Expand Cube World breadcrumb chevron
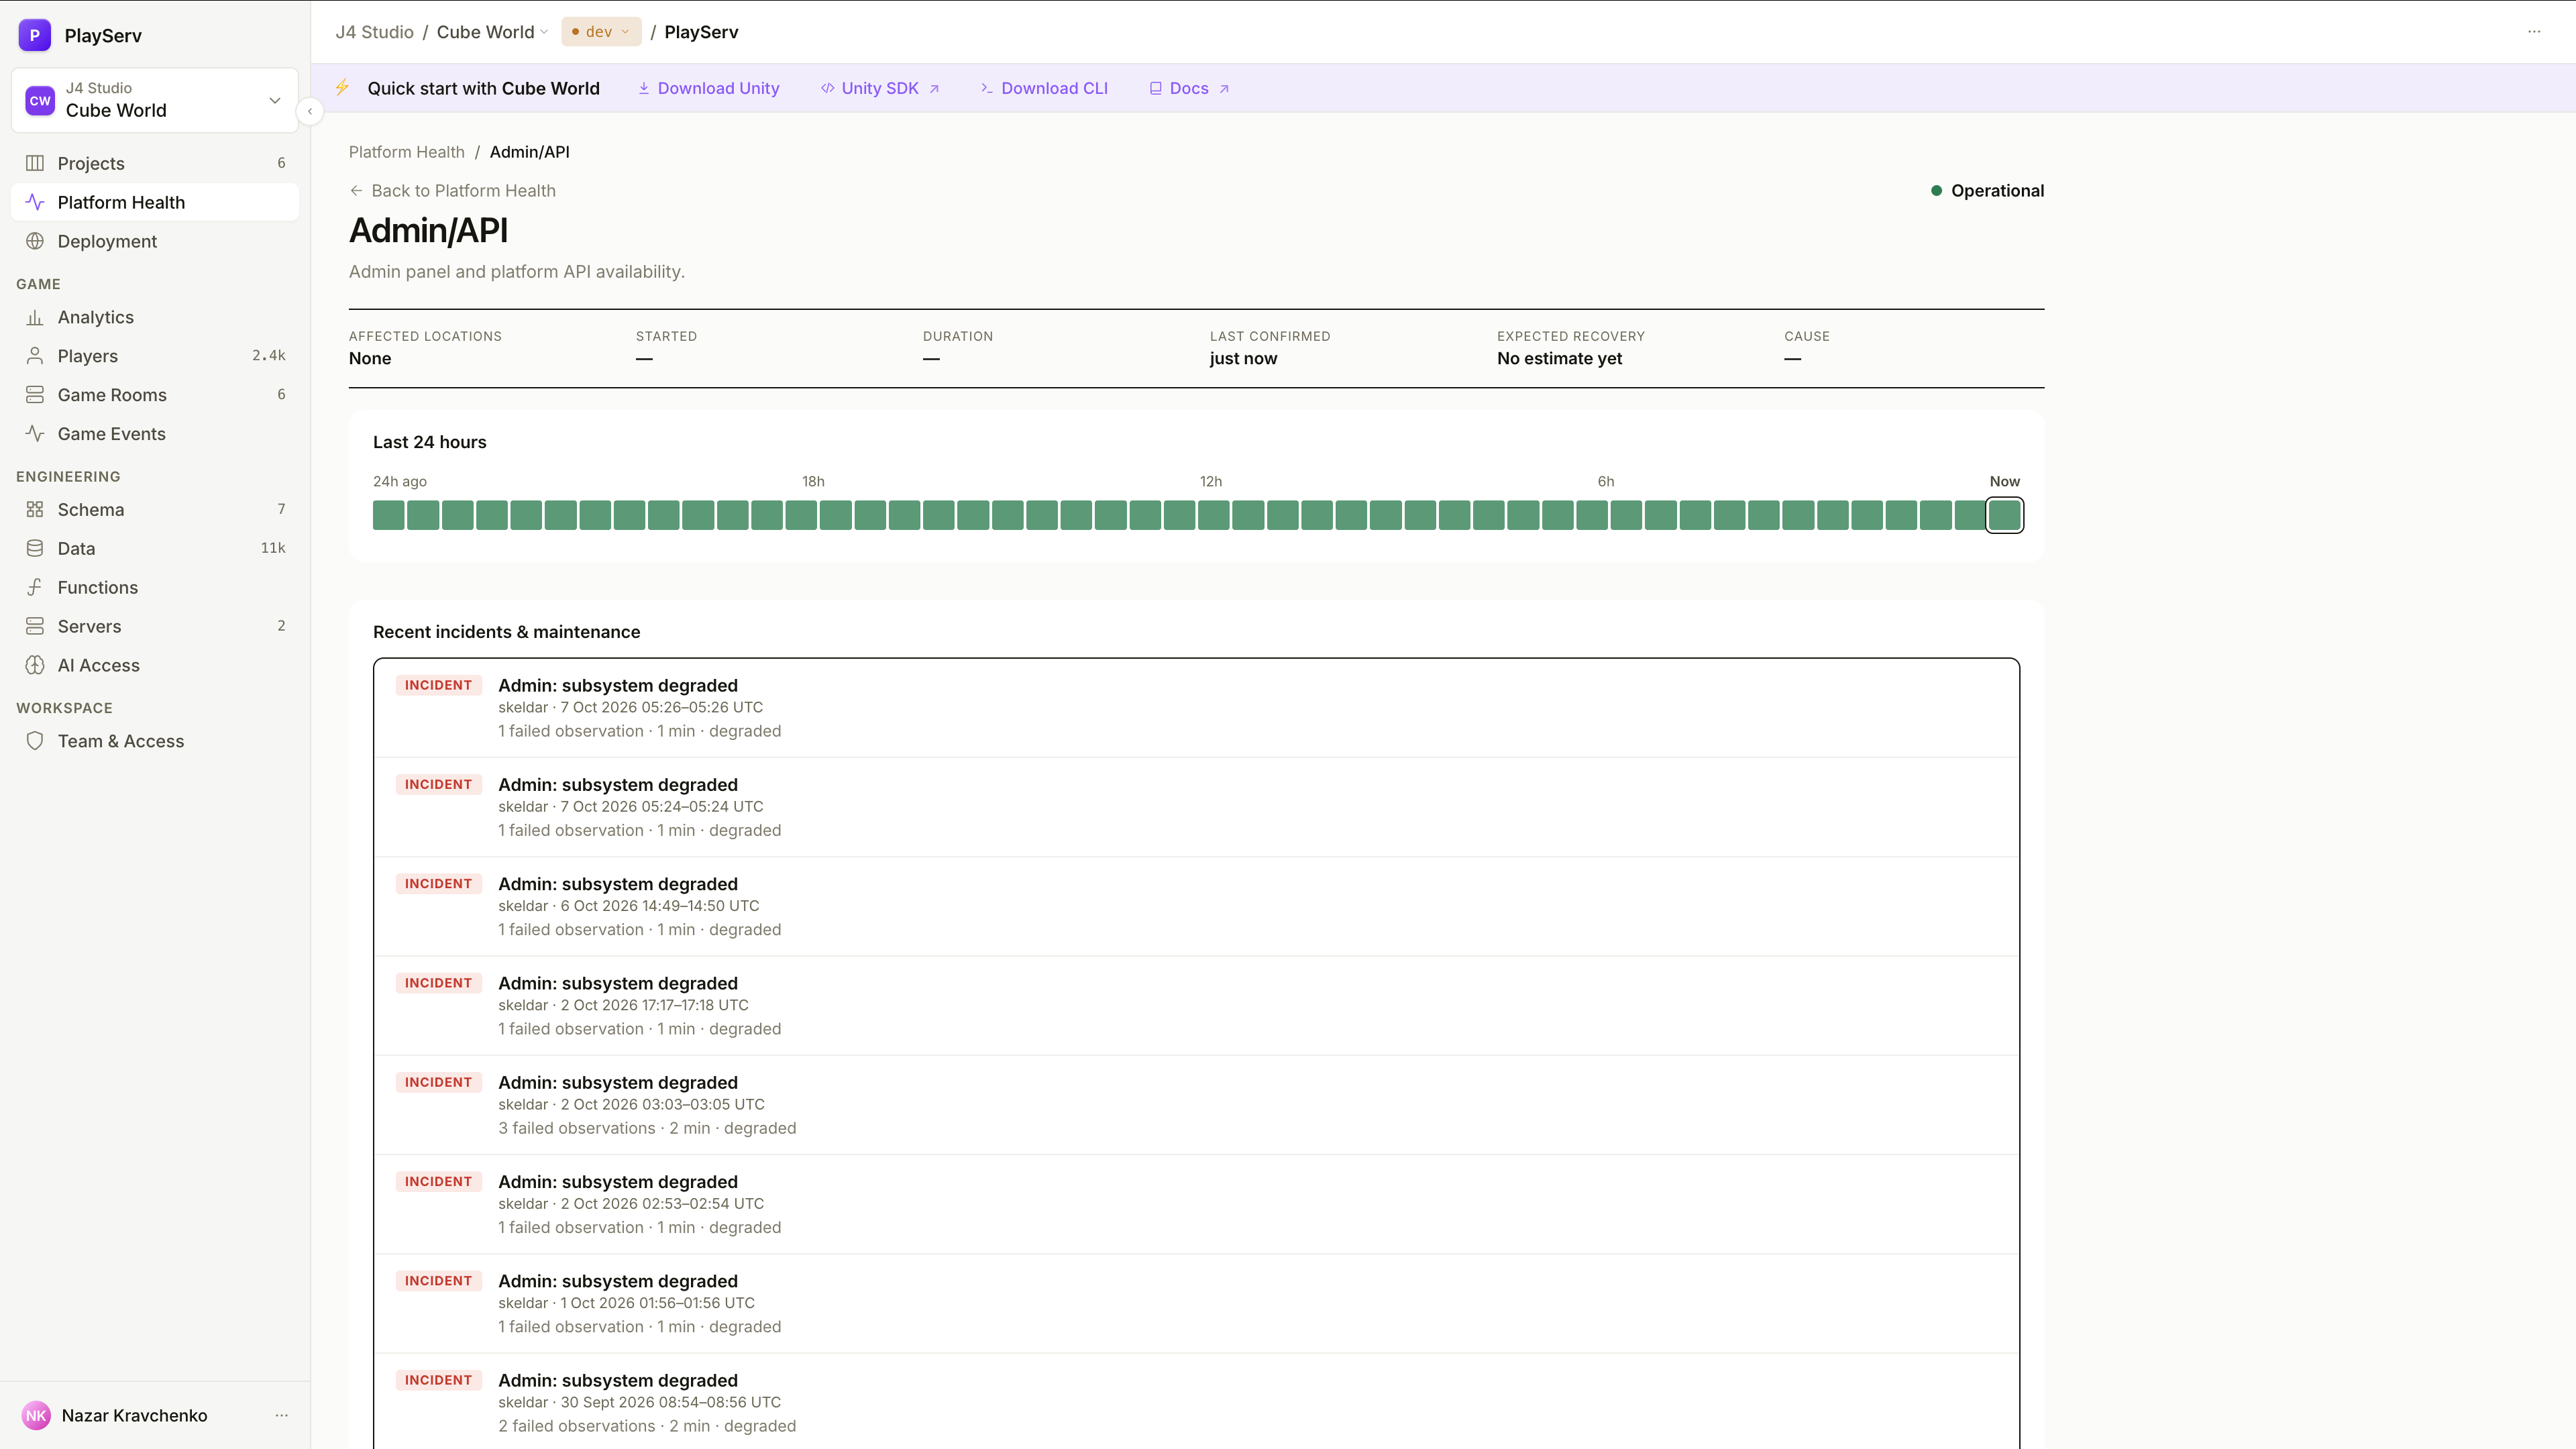The height and width of the screenshot is (1449, 2576). coord(544,32)
